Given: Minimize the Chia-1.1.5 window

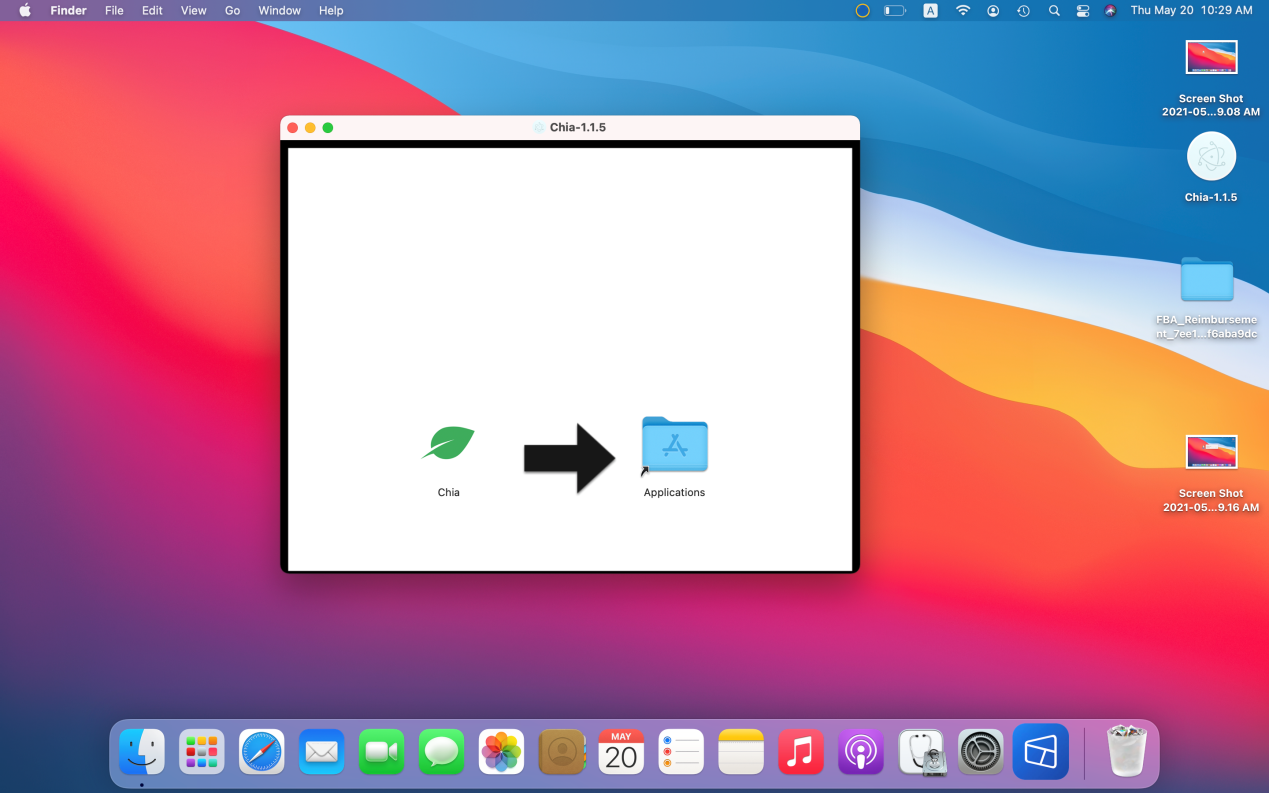Looking at the screenshot, I should 310,127.
